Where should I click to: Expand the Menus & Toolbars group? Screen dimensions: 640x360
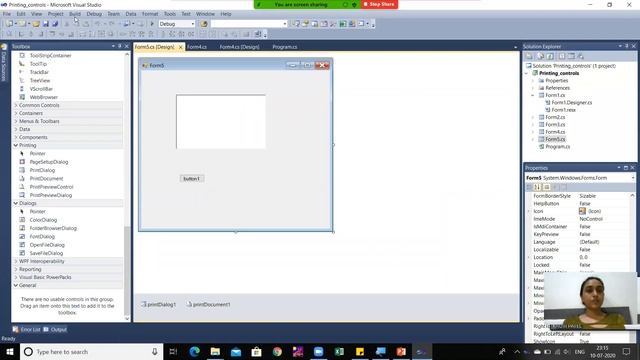[x=39, y=121]
